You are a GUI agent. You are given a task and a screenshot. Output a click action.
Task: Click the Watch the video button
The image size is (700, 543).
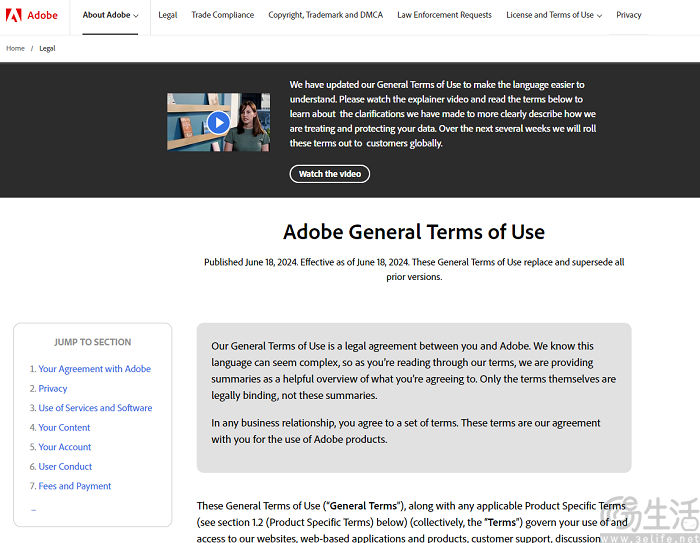(x=329, y=174)
